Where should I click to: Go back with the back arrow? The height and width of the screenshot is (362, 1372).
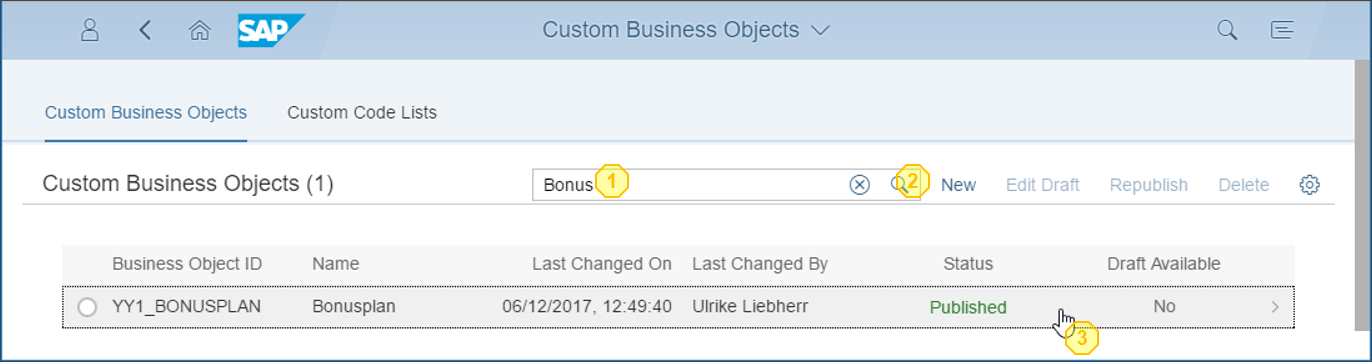(x=145, y=30)
